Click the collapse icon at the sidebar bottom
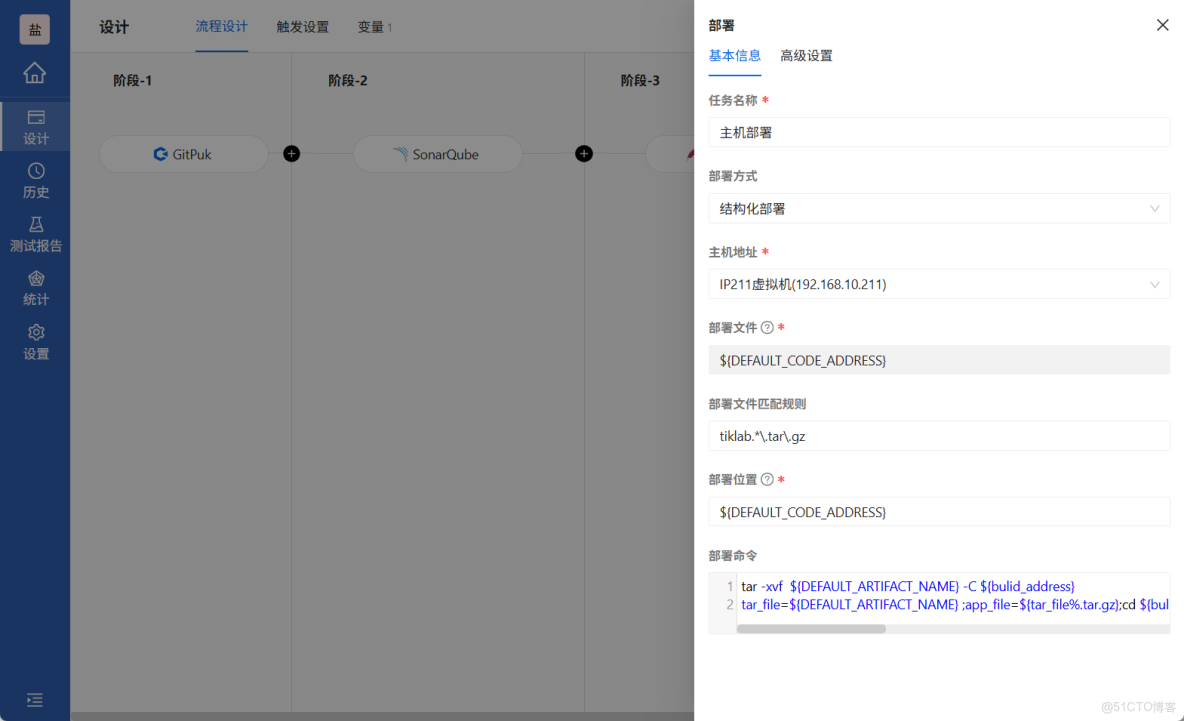The height and width of the screenshot is (721, 1184). (x=35, y=700)
